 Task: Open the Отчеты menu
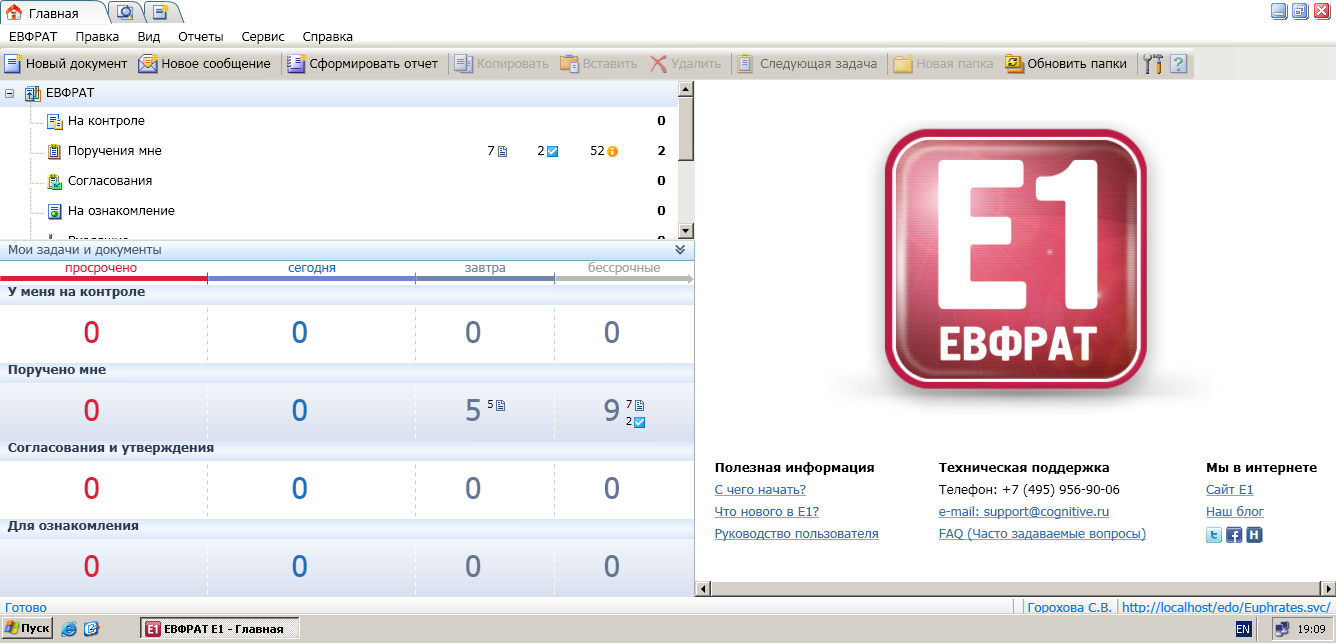[201, 36]
